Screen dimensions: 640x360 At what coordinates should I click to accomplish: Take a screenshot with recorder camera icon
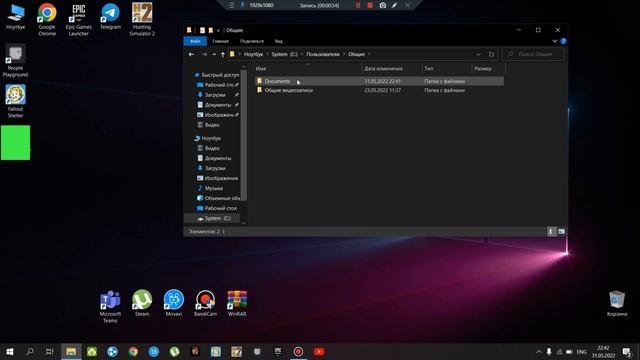(382, 5)
